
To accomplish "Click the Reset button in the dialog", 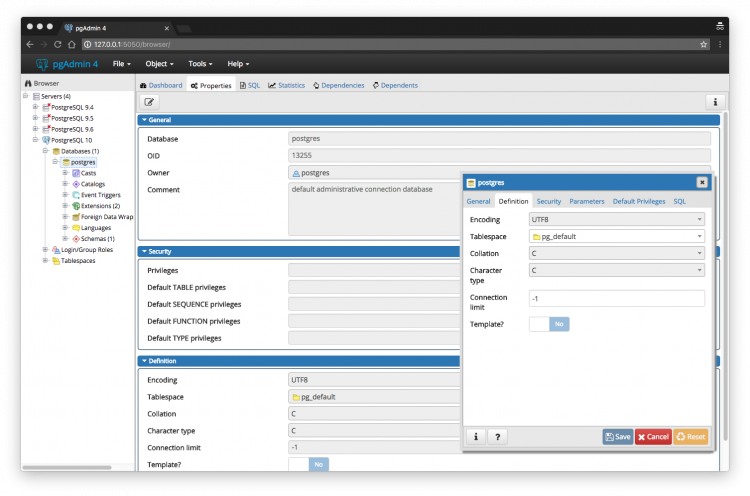I will pos(691,437).
